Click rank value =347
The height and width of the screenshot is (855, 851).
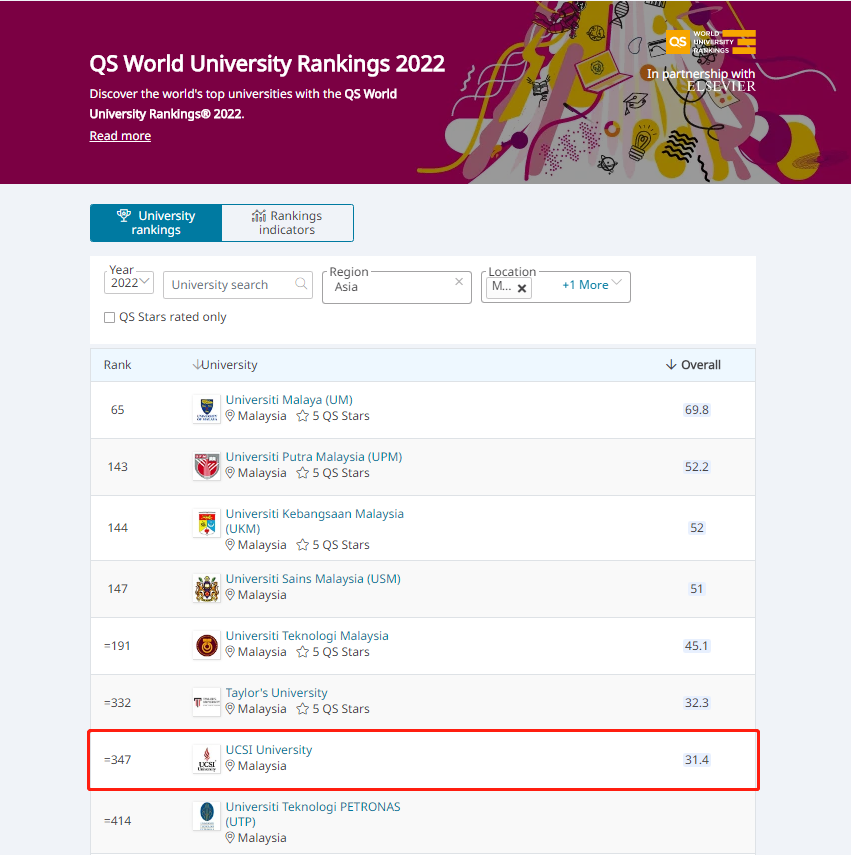pyautogui.click(x=117, y=760)
